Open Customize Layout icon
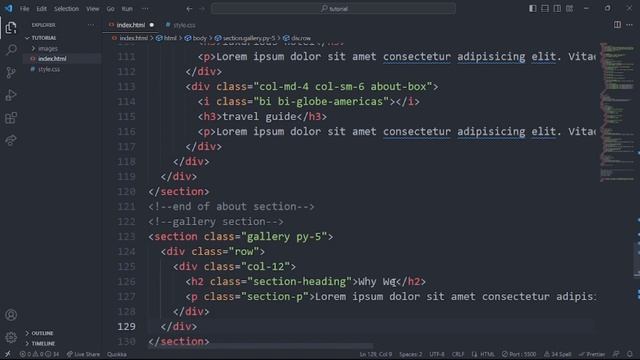The height and width of the screenshot is (360, 640). pos(569,9)
